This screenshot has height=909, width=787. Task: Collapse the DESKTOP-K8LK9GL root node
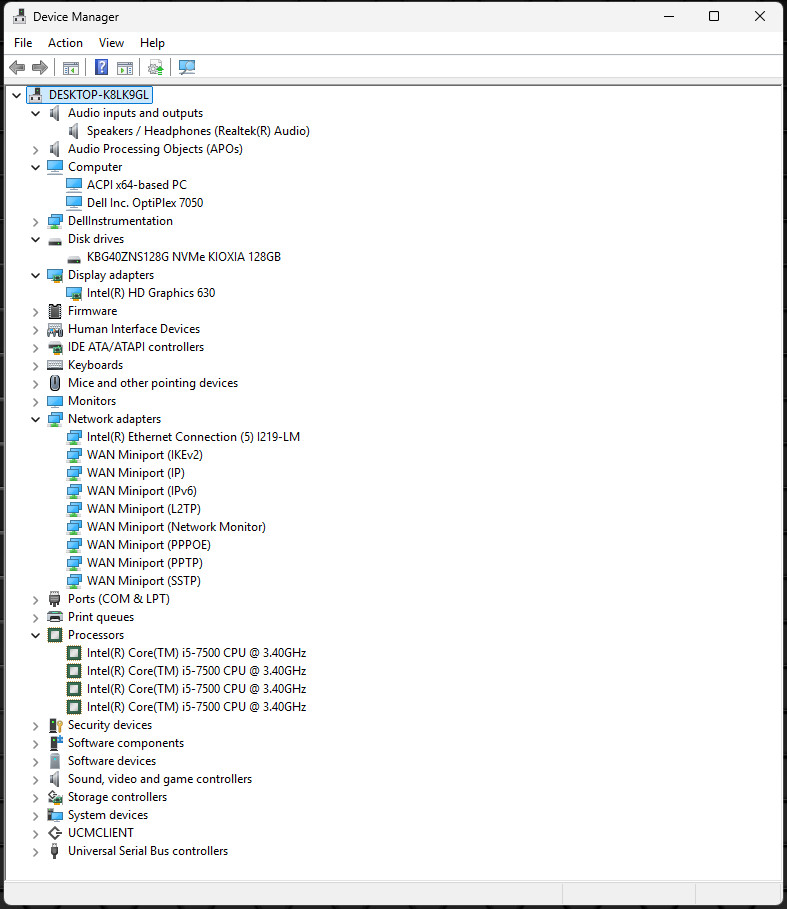[16, 95]
